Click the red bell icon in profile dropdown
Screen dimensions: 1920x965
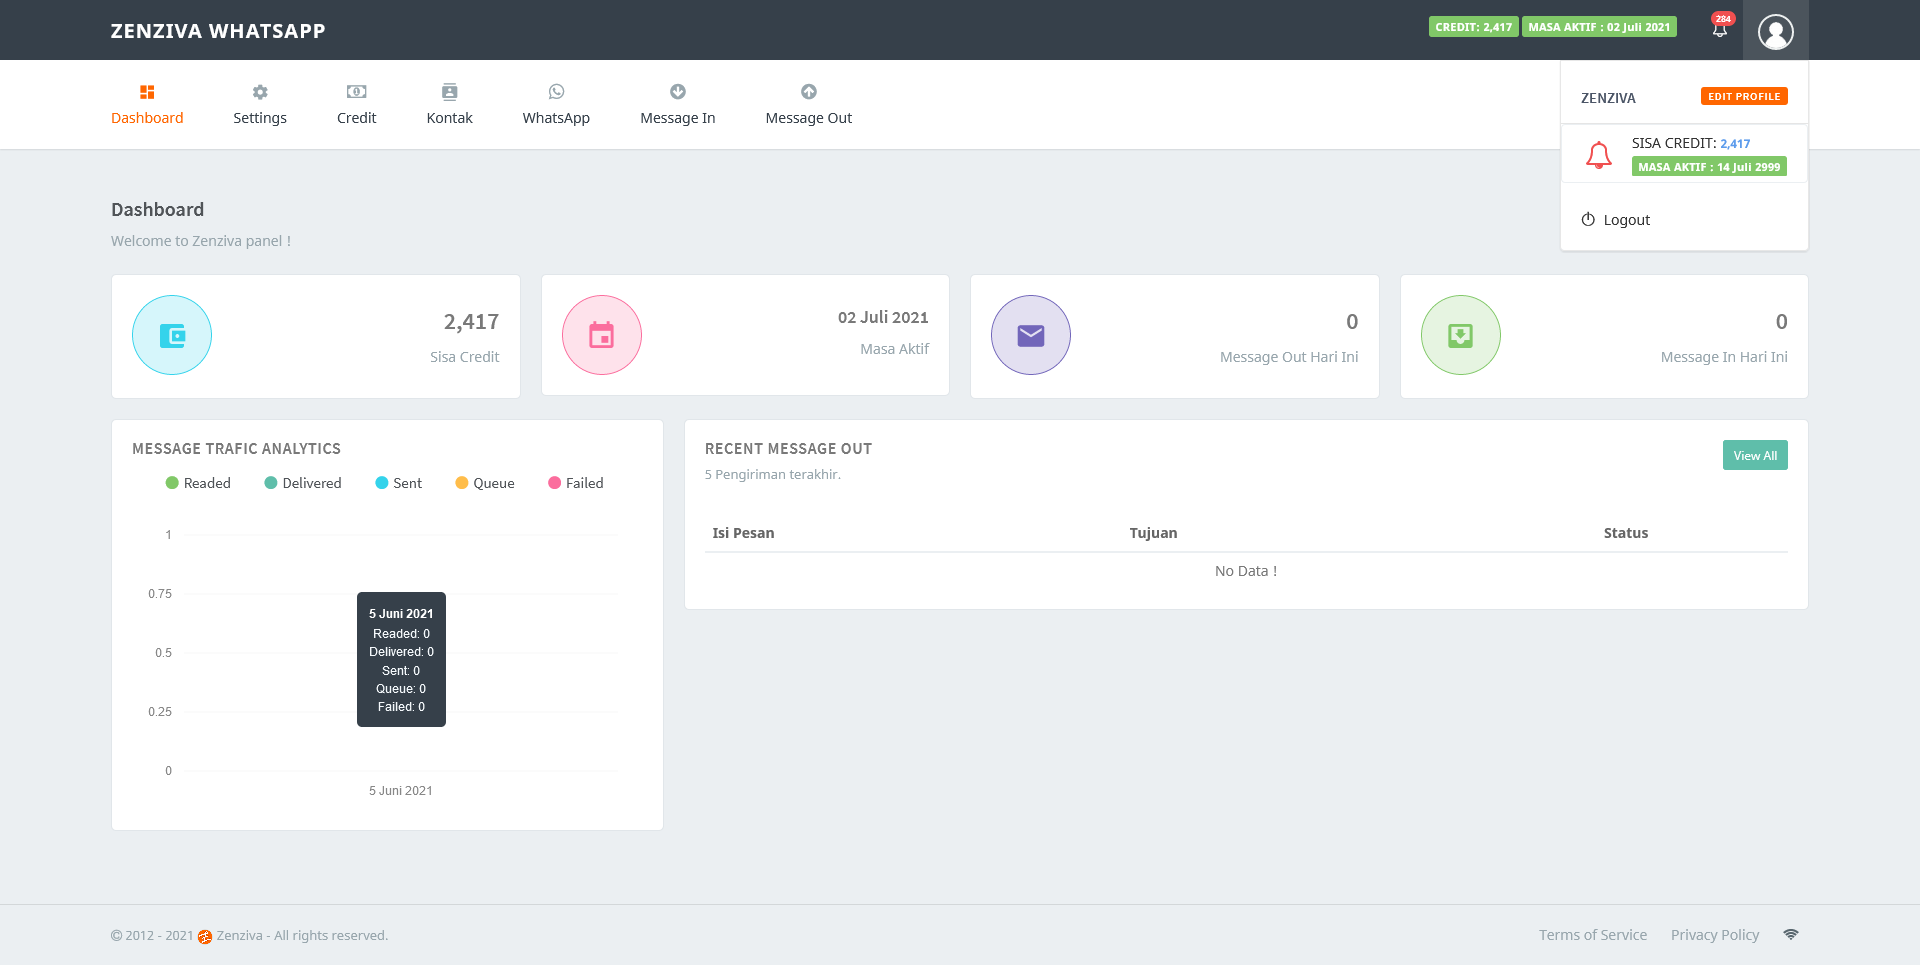coord(1599,155)
